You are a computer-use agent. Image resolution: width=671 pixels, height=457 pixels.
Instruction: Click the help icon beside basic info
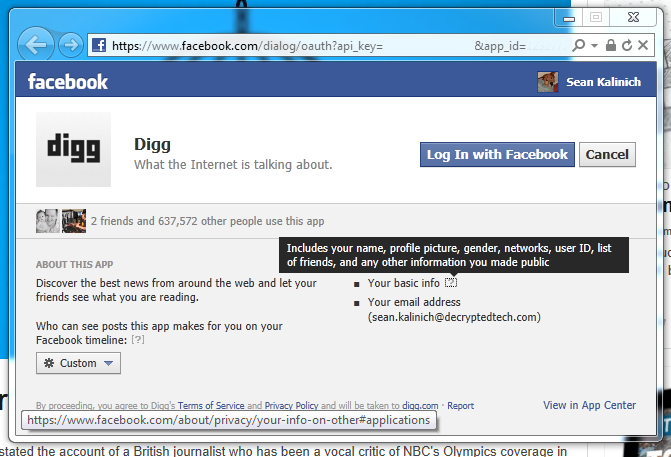pyautogui.click(x=451, y=283)
